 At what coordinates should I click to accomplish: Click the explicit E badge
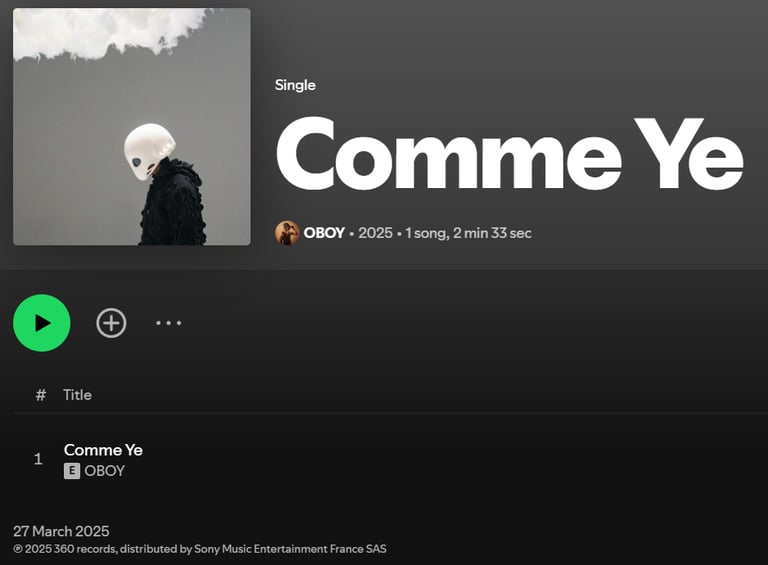pyautogui.click(x=72, y=471)
